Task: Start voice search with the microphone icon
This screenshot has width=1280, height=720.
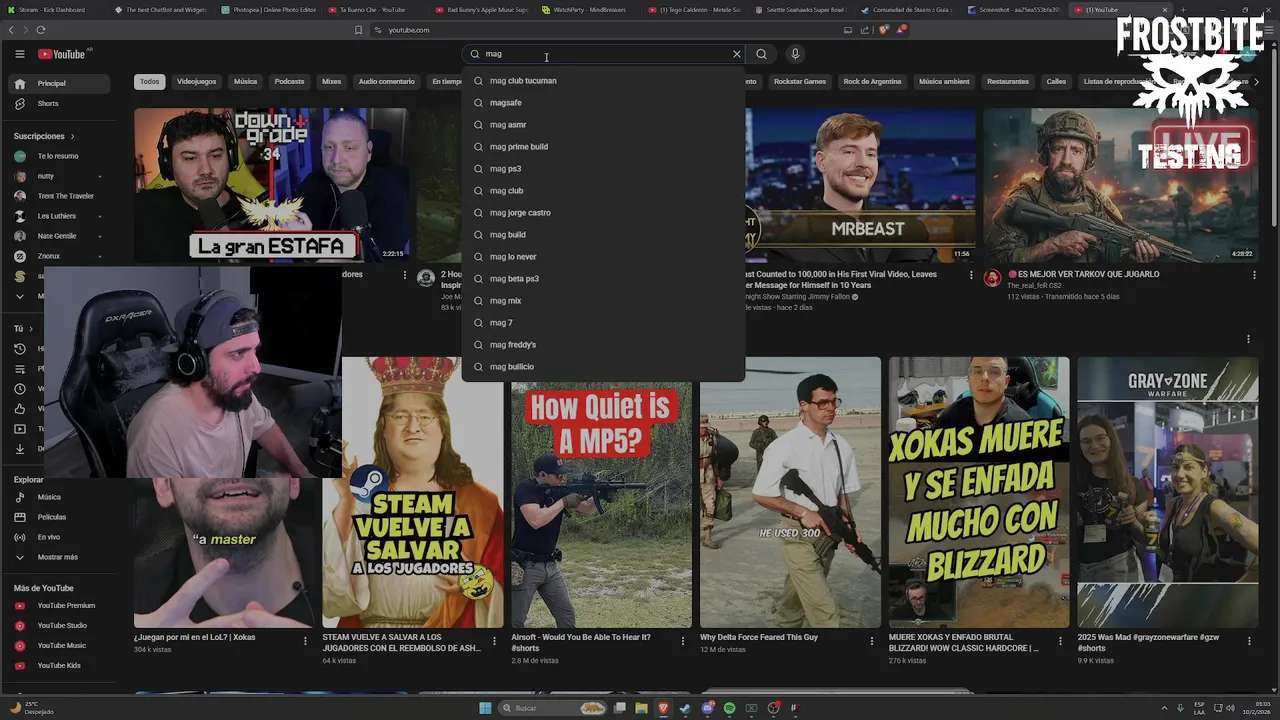Action: (x=795, y=54)
